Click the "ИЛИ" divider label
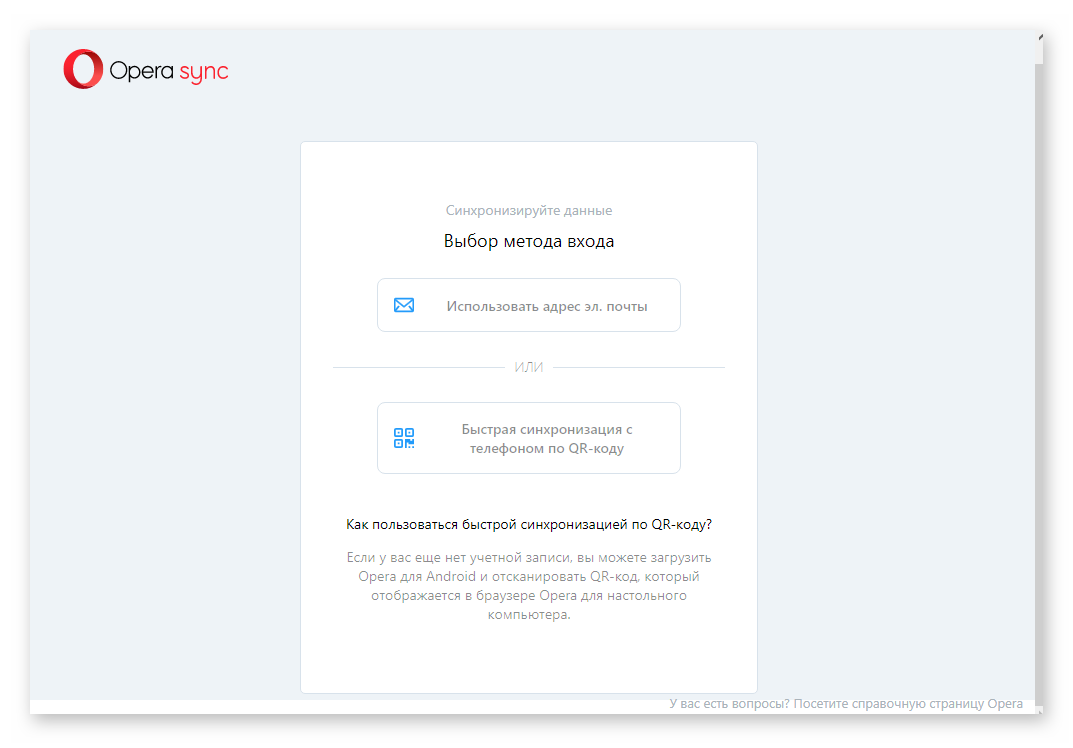This screenshot has height=748, width=1073. (x=528, y=367)
